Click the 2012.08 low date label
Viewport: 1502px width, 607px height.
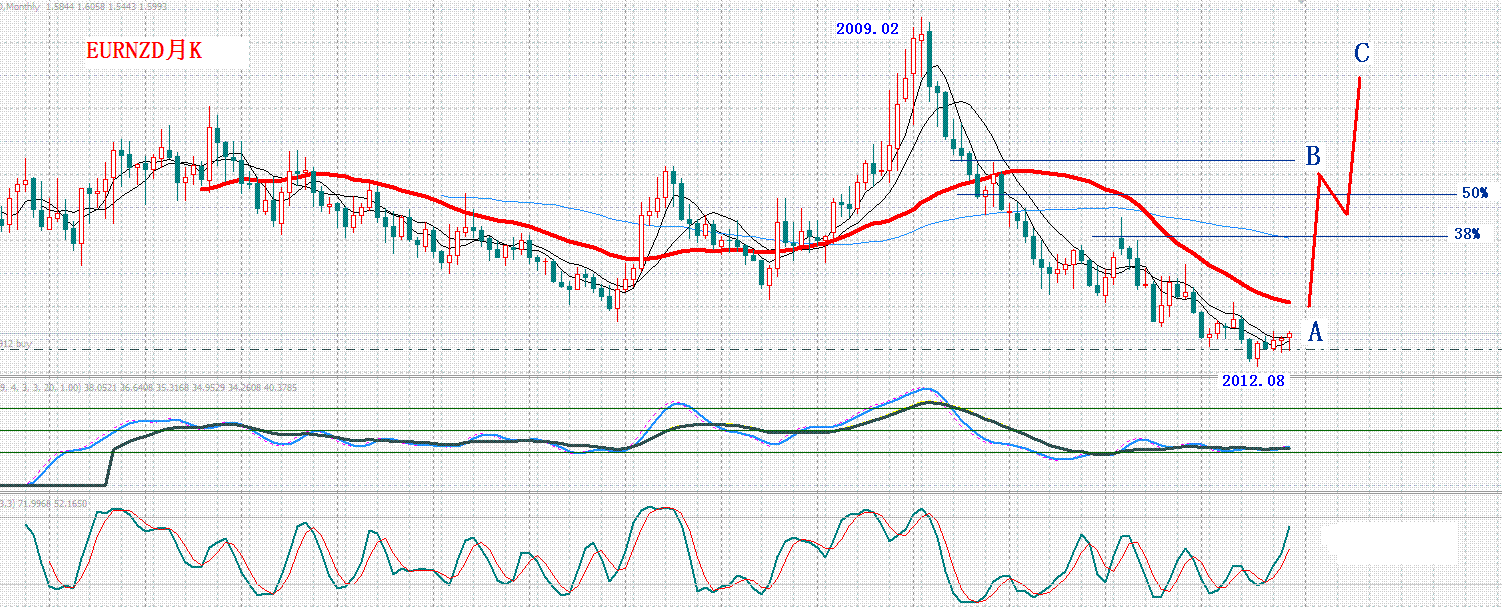[x=1253, y=381]
